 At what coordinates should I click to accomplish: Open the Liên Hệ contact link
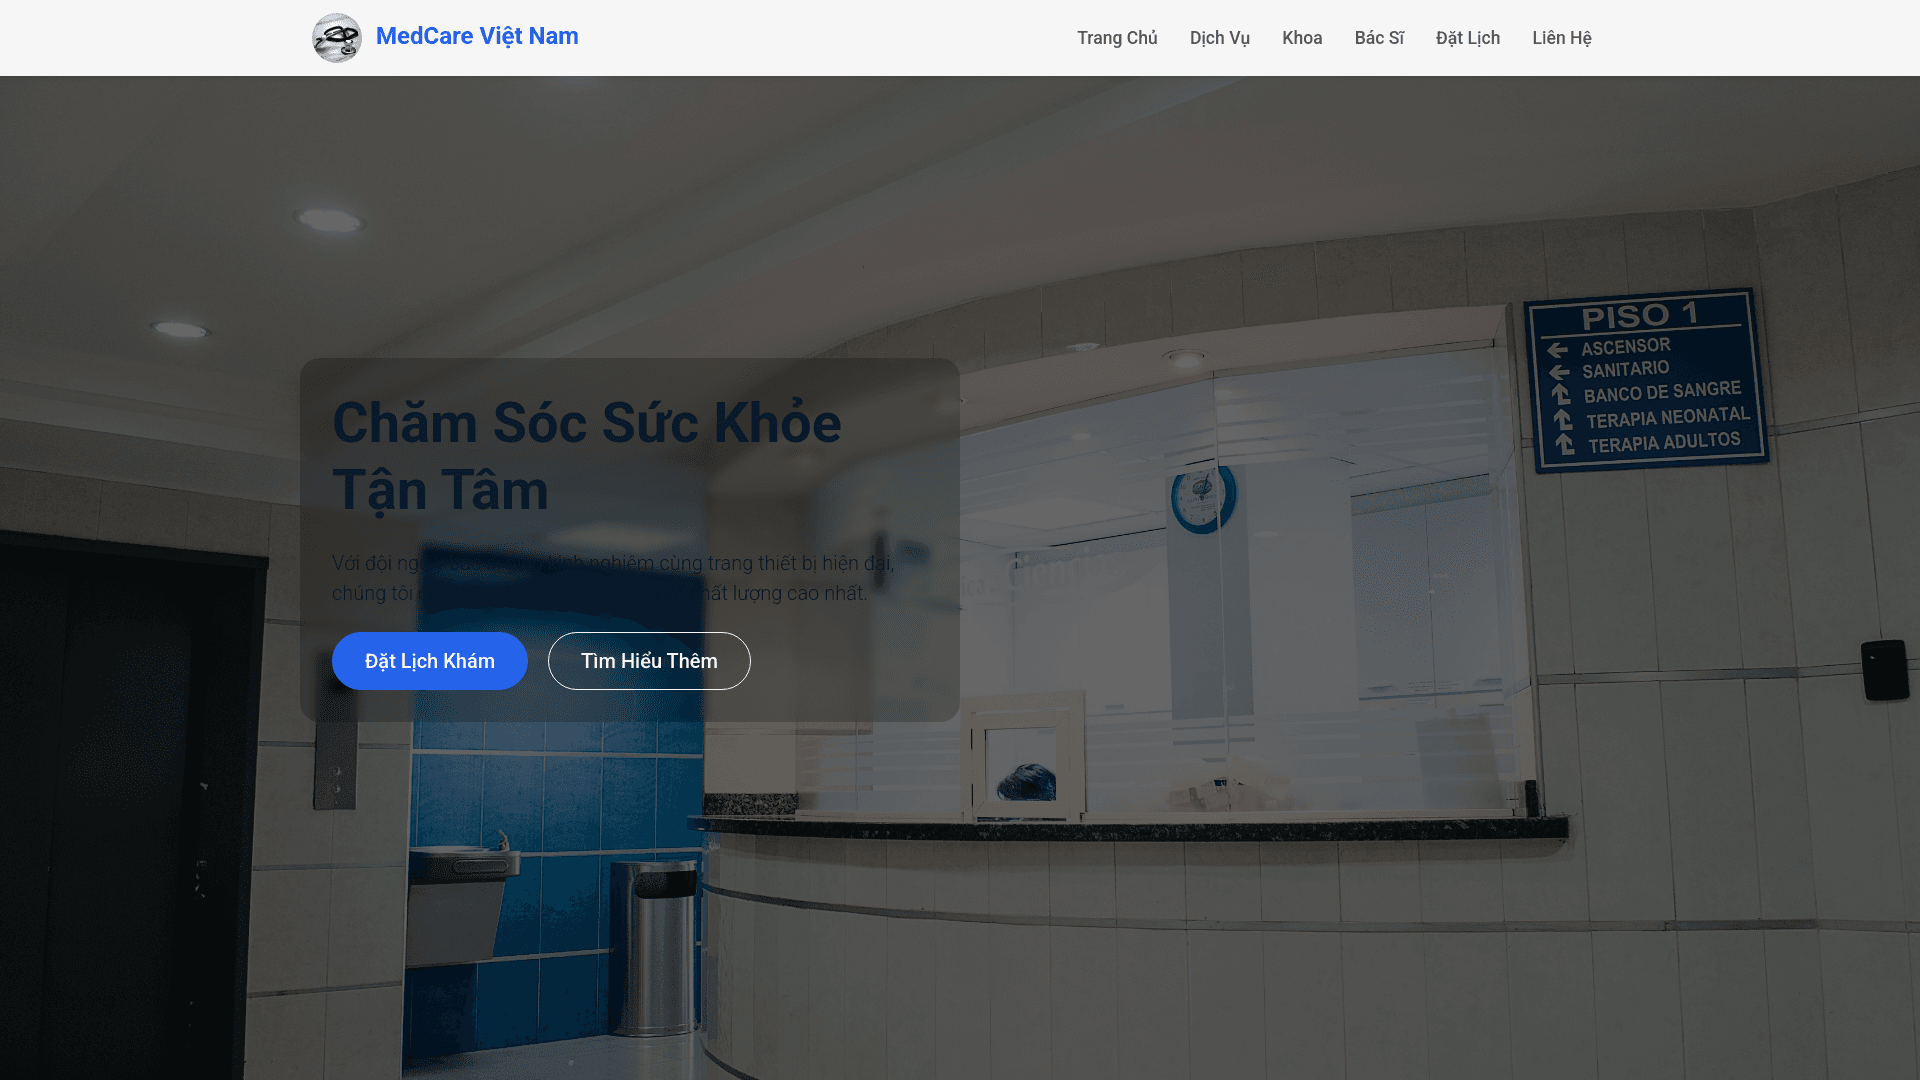click(x=1561, y=38)
